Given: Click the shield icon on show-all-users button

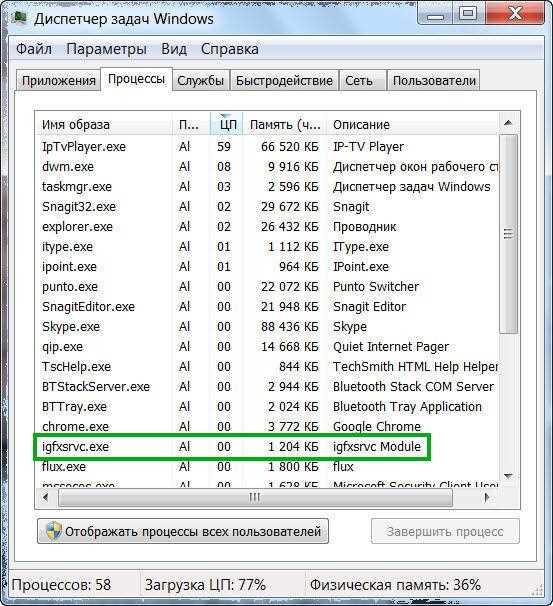Looking at the screenshot, I should click(54, 531).
